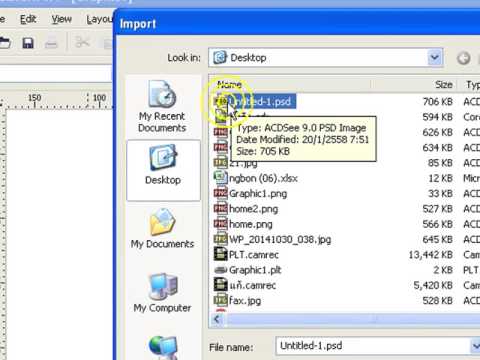Select the แก้.camrec file name
Screen dimensions: 480x360
[252, 285]
